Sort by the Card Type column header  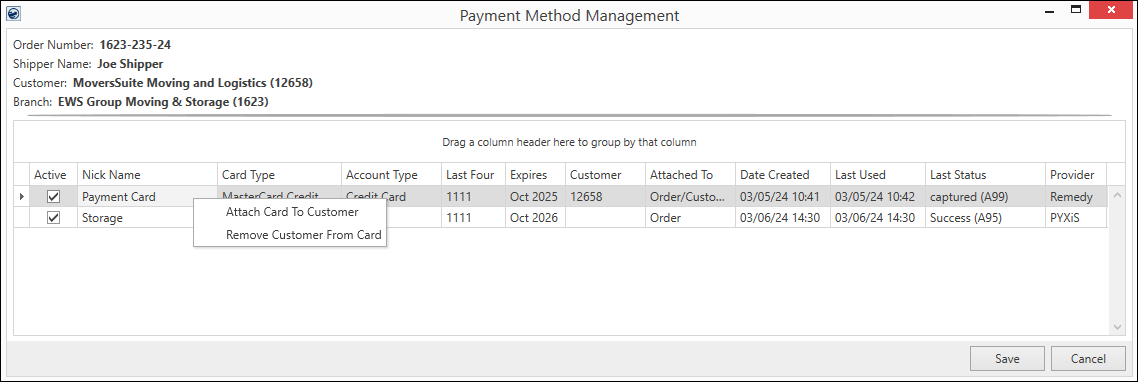click(279, 174)
